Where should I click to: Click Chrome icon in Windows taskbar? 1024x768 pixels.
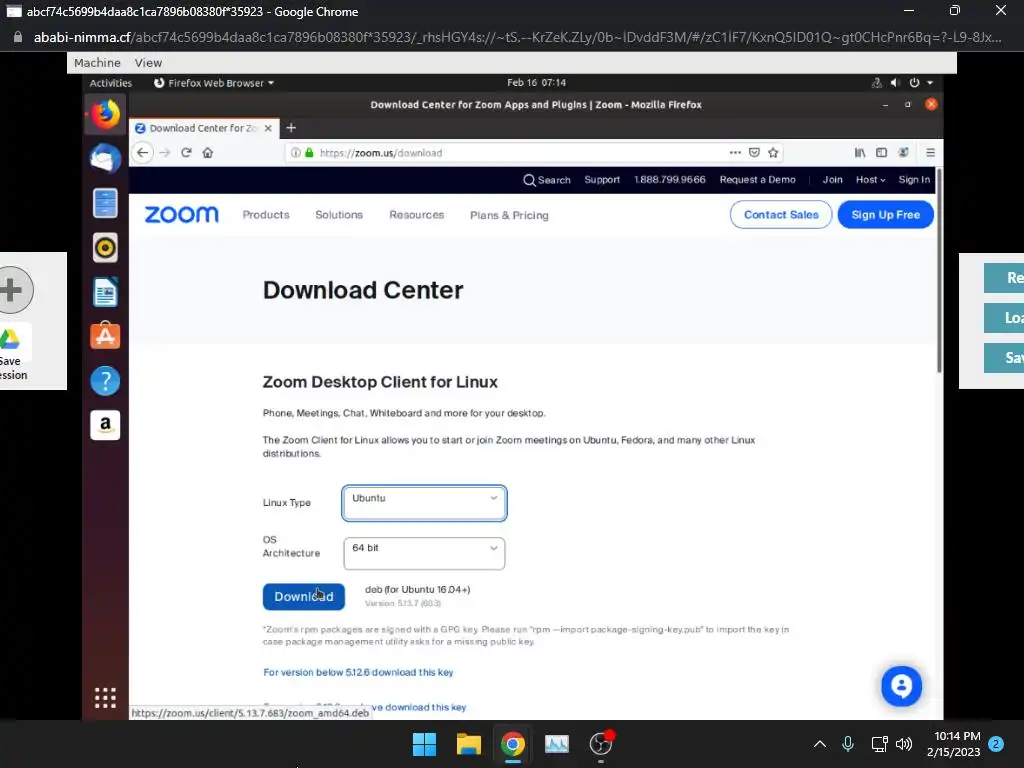(513, 744)
